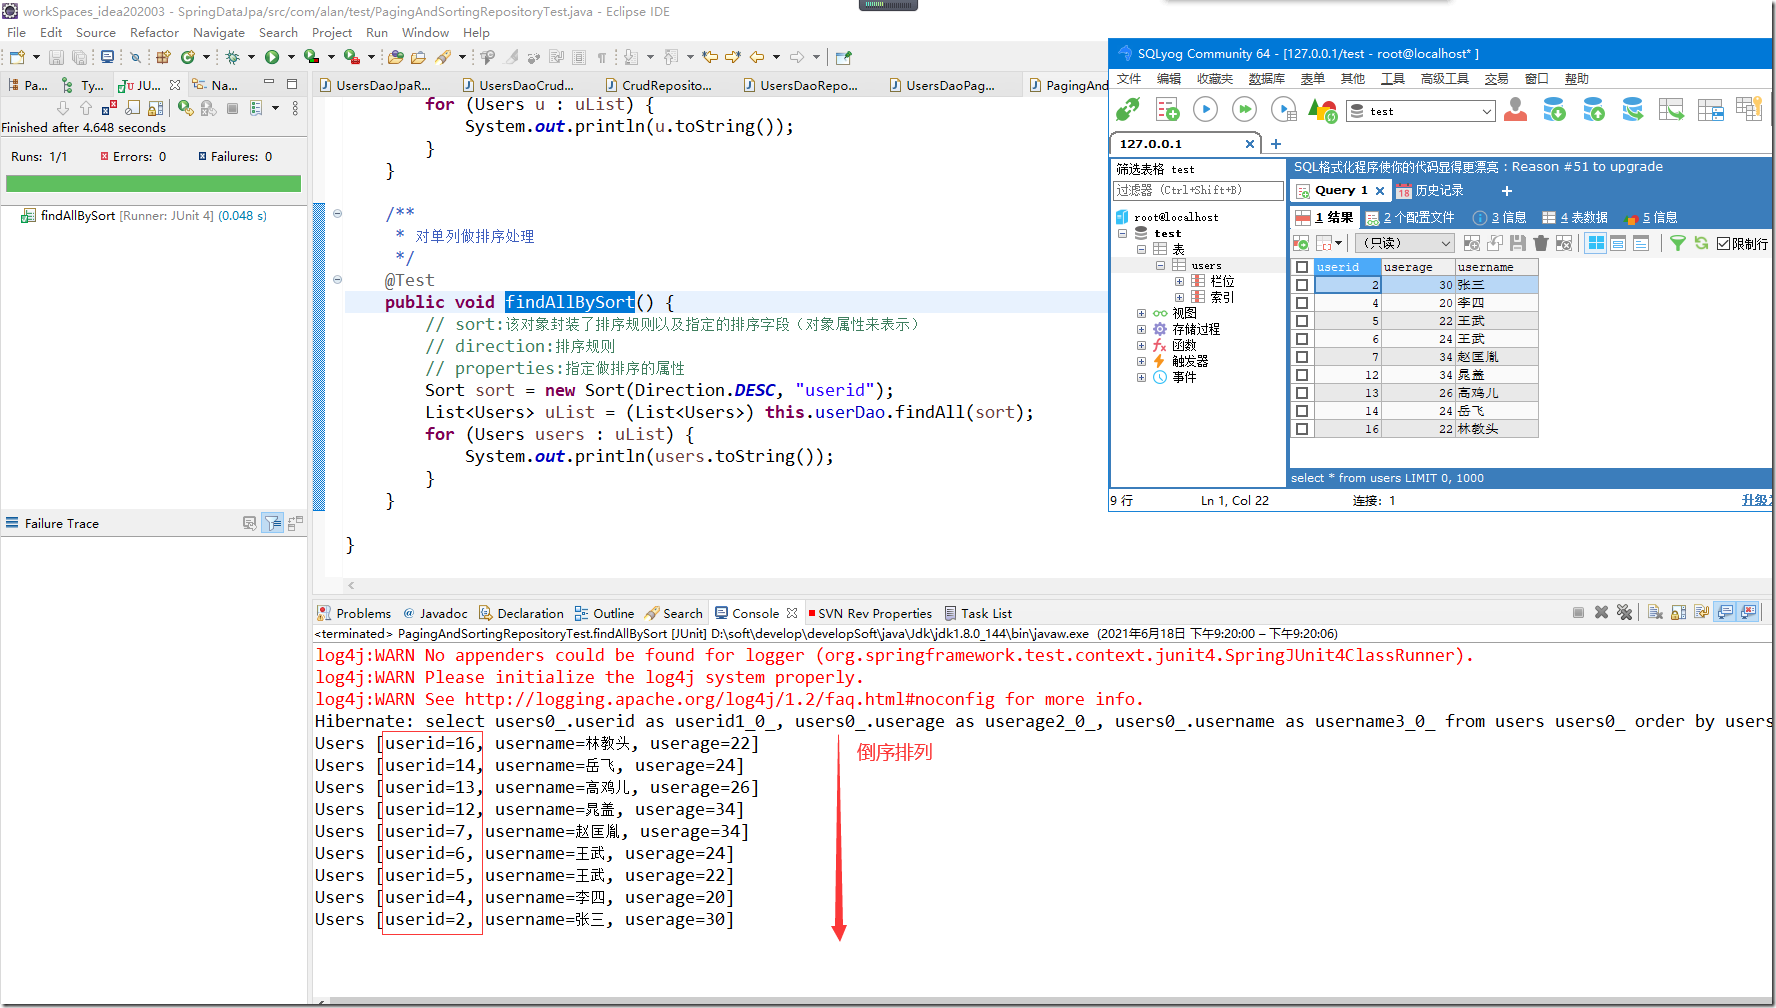Open the Problems view tab
This screenshot has width=1776, height=1008.
coord(354,613)
